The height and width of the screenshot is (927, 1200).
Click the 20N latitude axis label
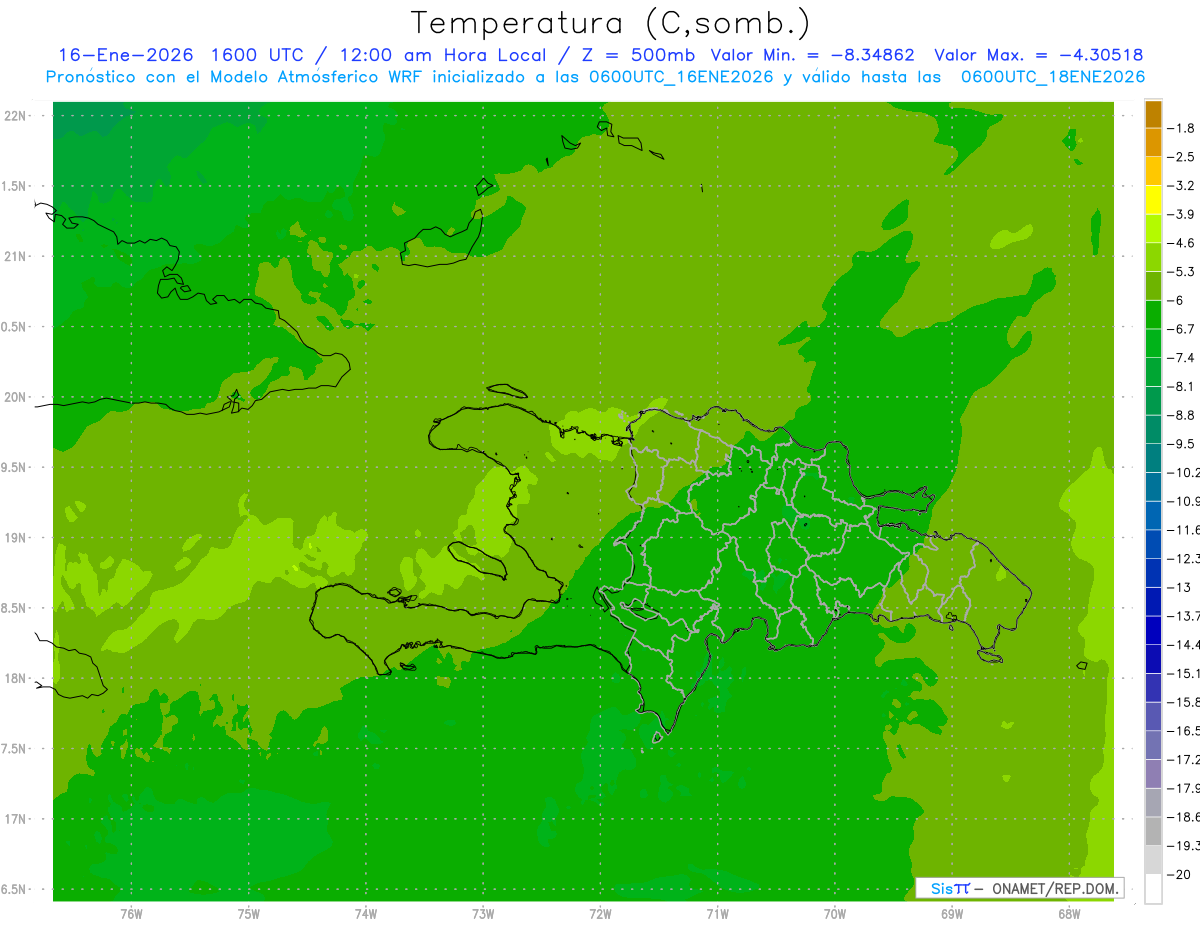pyautogui.click(x=16, y=397)
